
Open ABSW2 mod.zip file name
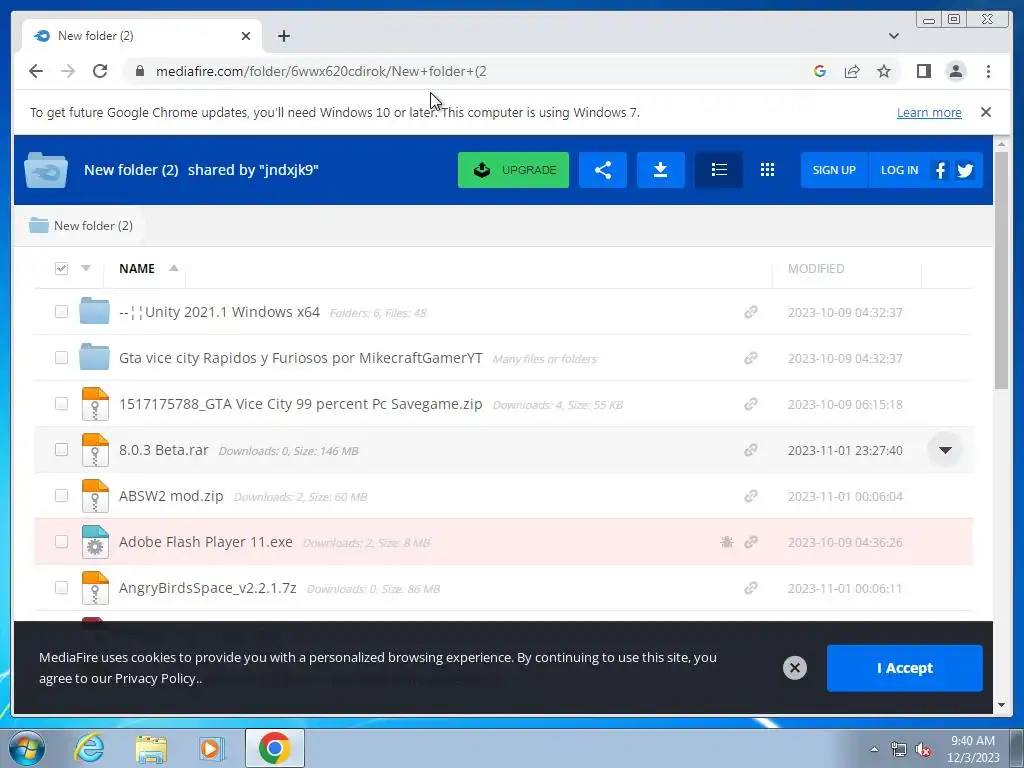[x=171, y=496]
